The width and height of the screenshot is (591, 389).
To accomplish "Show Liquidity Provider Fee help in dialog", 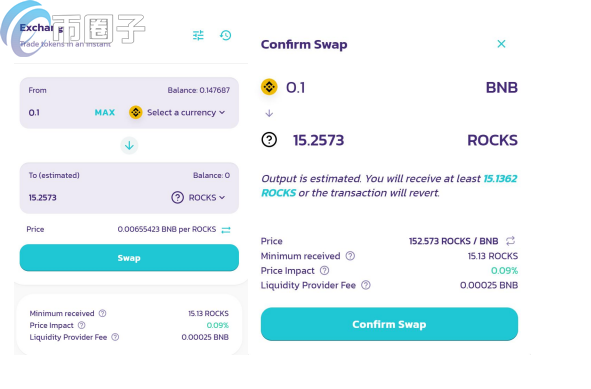I will click(366, 285).
